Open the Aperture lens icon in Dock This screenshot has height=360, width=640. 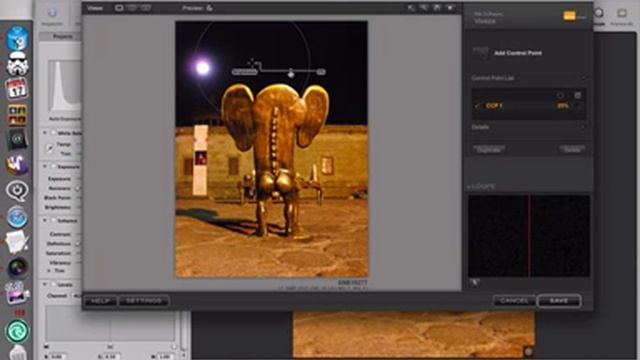click(17, 267)
